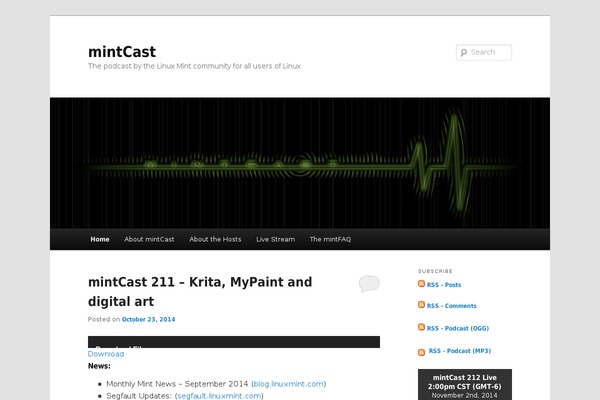Click the site tagline about Linux Mint community

pyautogui.click(x=194, y=66)
